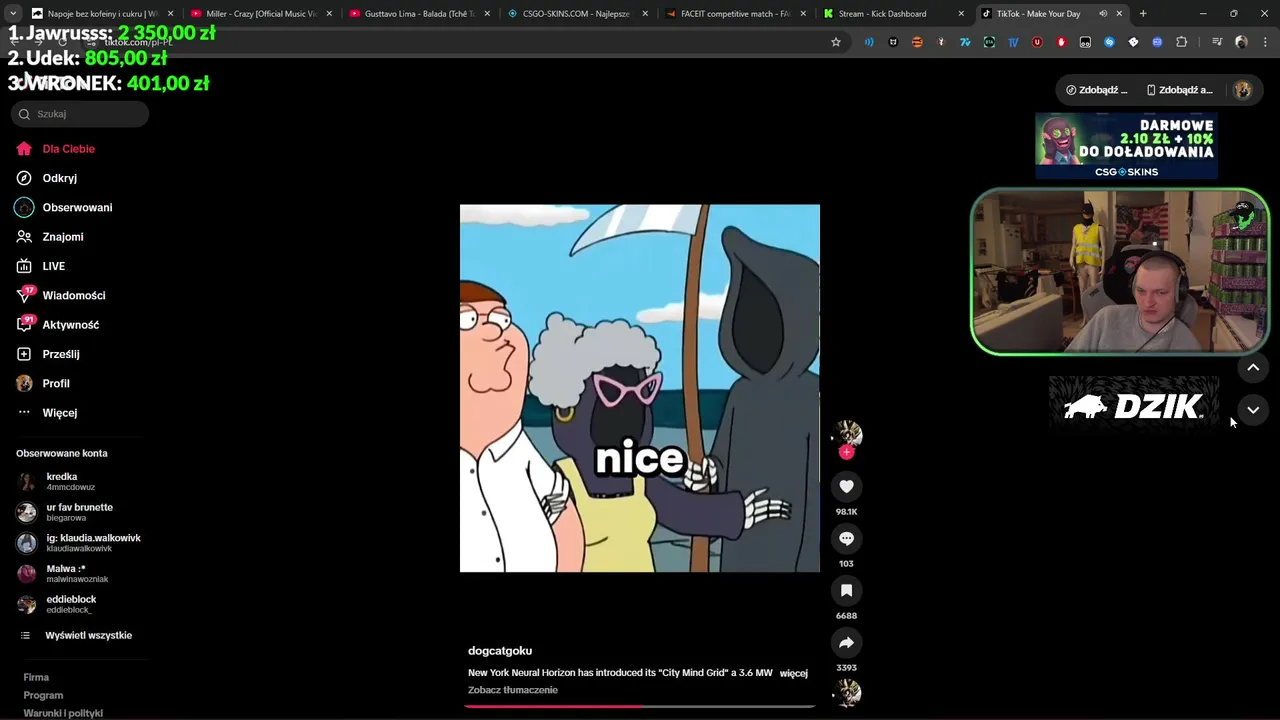The width and height of the screenshot is (1280, 720).
Task: Open the Chrome profile avatar
Action: pos(1241,42)
